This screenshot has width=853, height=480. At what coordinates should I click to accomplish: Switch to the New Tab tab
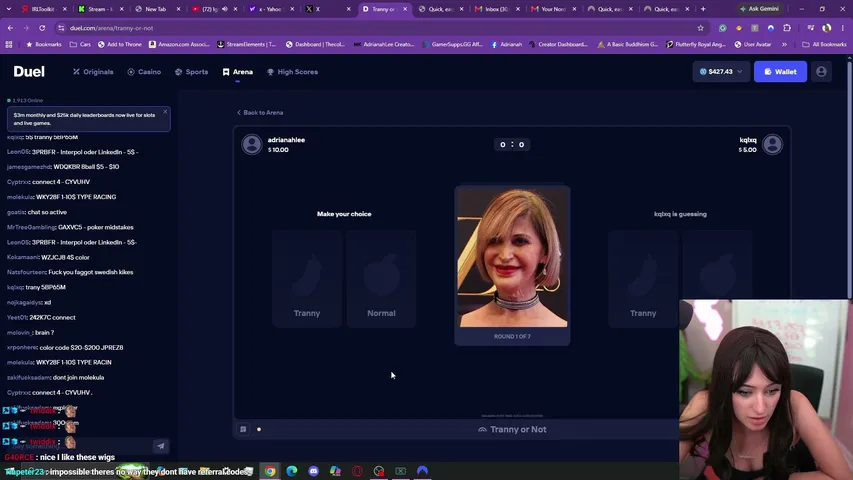pyautogui.click(x=156, y=9)
